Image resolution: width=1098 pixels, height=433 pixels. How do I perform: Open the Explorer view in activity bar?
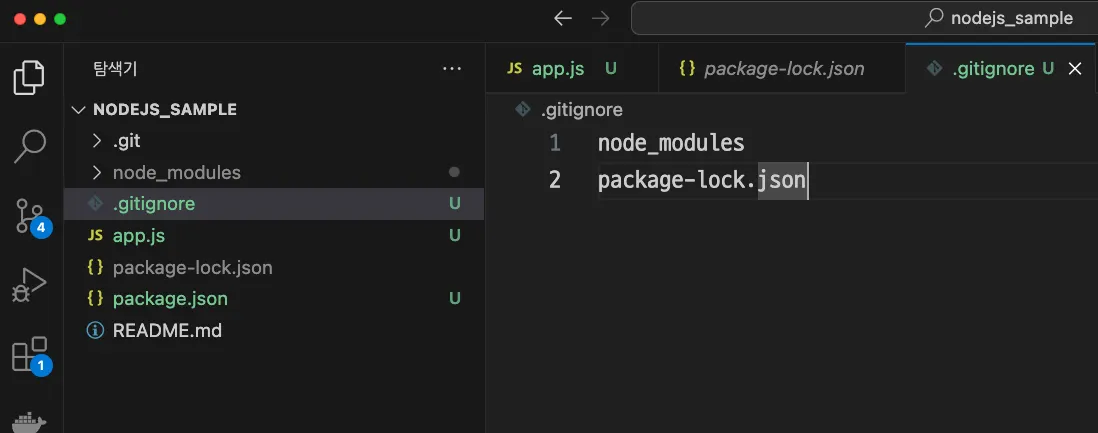(29, 77)
